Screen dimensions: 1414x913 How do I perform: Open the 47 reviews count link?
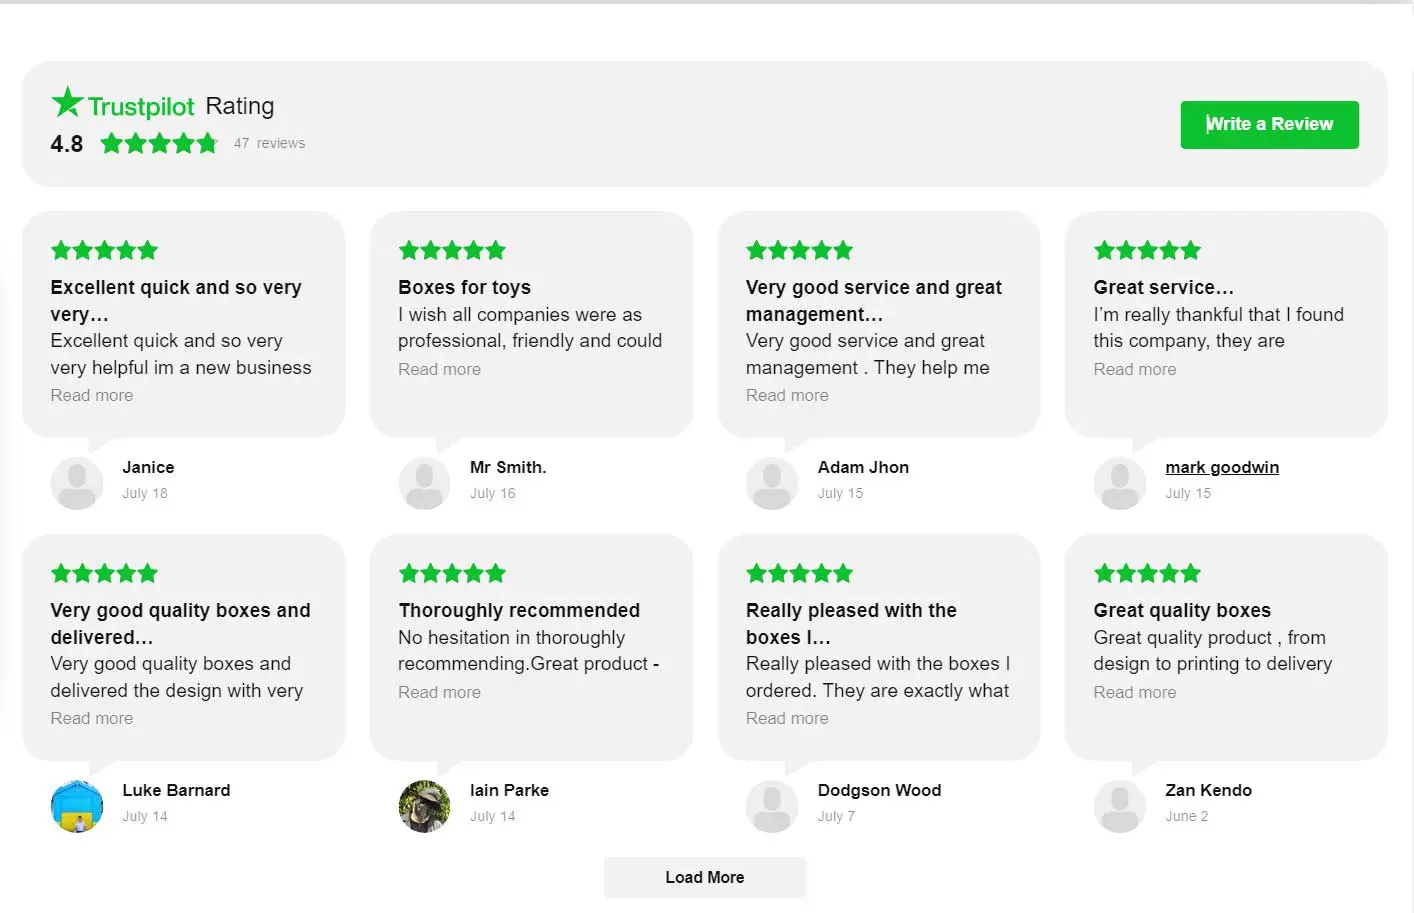coord(269,143)
